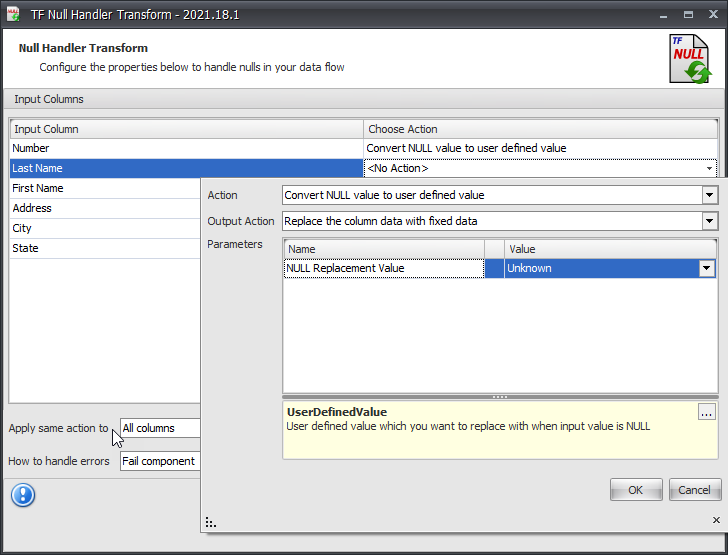Click Cancel to discard changes

pyautogui.click(x=694, y=490)
